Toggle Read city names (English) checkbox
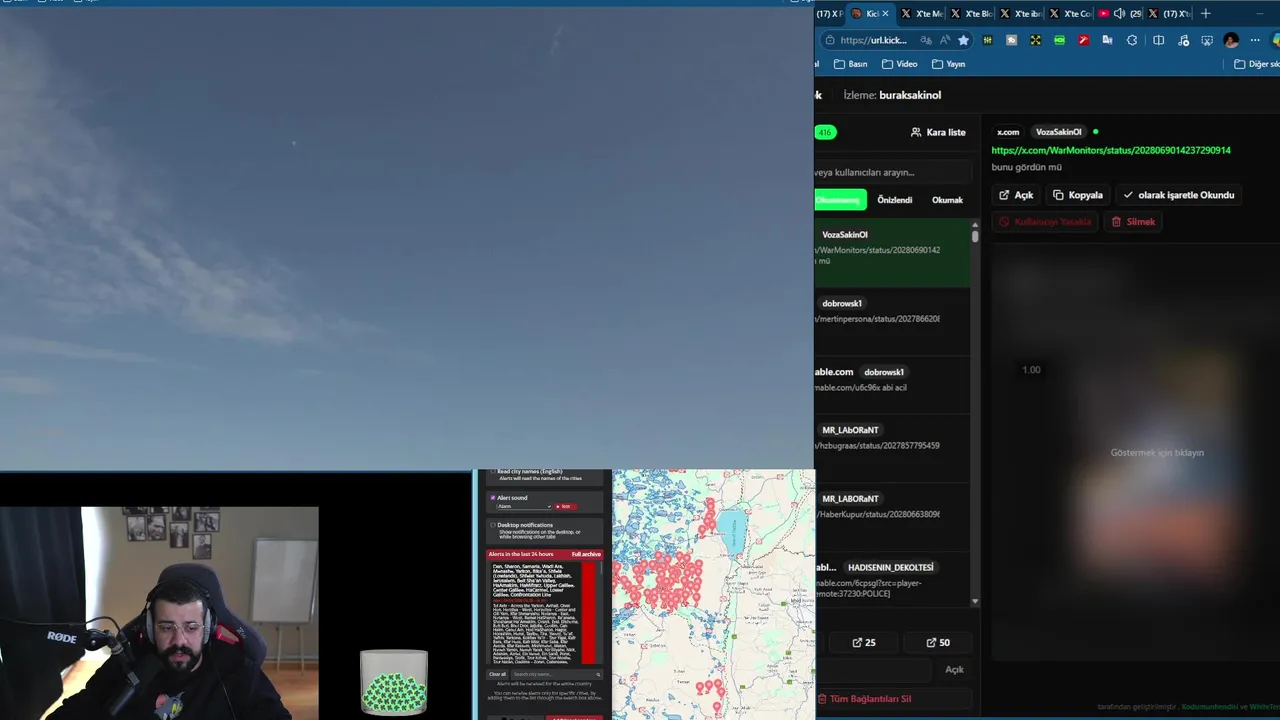Viewport: 1280px width, 720px height. pos(492,471)
